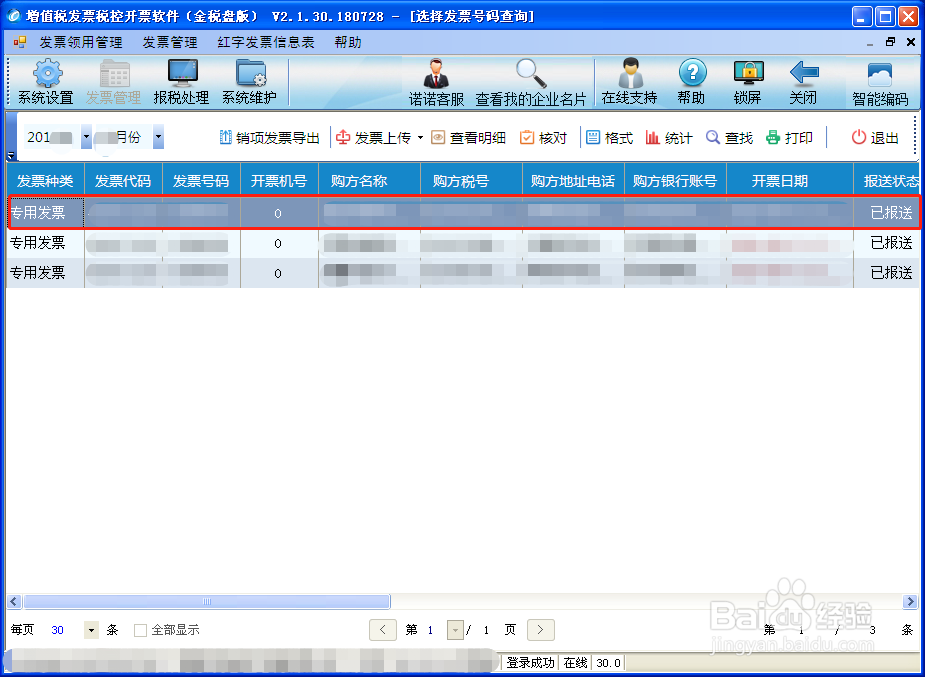Click 格式 format button
Screen dimensions: 925x677
pyautogui.click(x=609, y=138)
